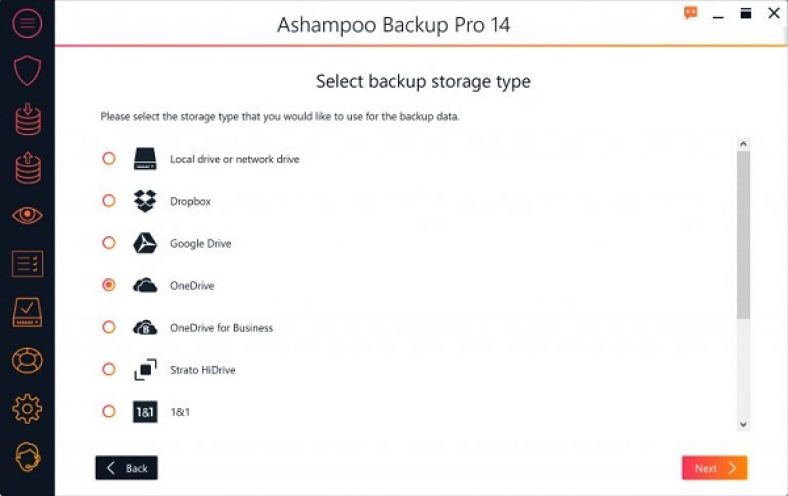Viewport: 788px width, 496px height.
Task: Select OneDrive for Business radio button
Action: point(109,327)
